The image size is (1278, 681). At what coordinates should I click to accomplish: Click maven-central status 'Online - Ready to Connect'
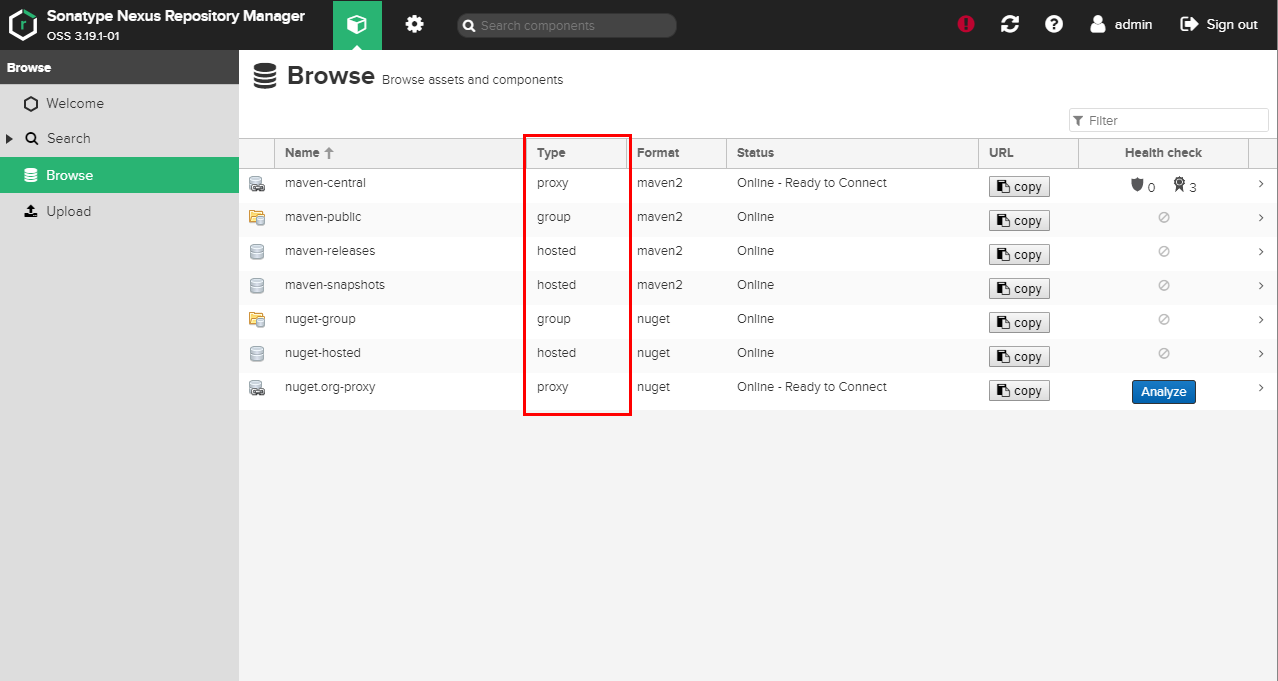tap(812, 183)
